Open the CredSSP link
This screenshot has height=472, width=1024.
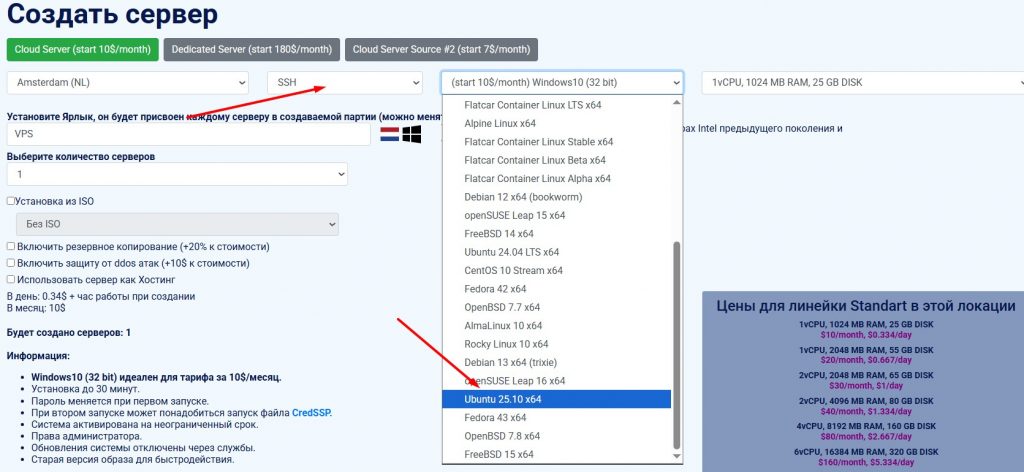311,412
